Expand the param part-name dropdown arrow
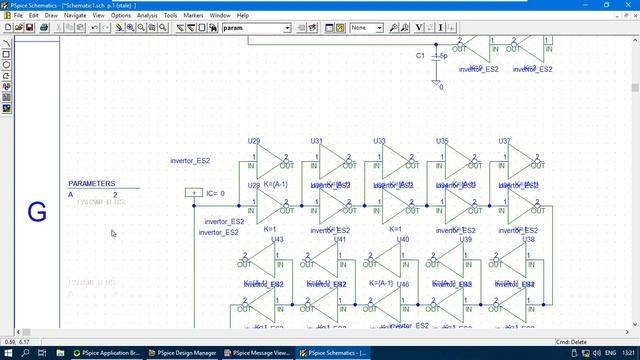Image resolution: width=640 pixels, height=360 pixels. click(287, 28)
